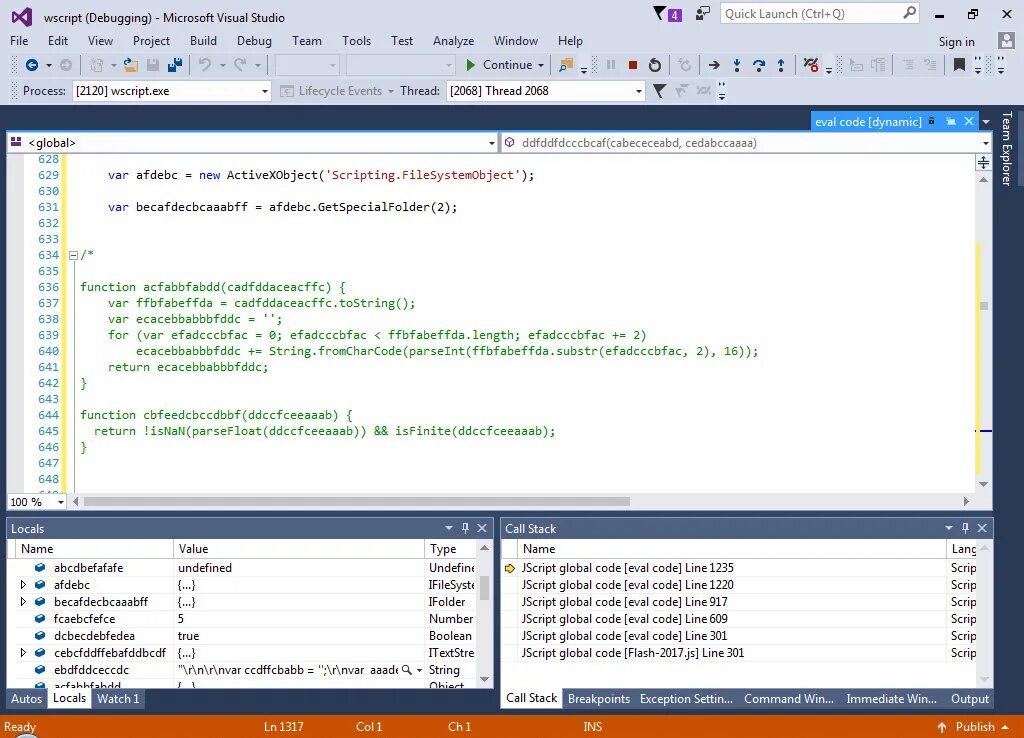Click the Value column header in Locals
The width and height of the screenshot is (1024, 738).
pyautogui.click(x=298, y=549)
